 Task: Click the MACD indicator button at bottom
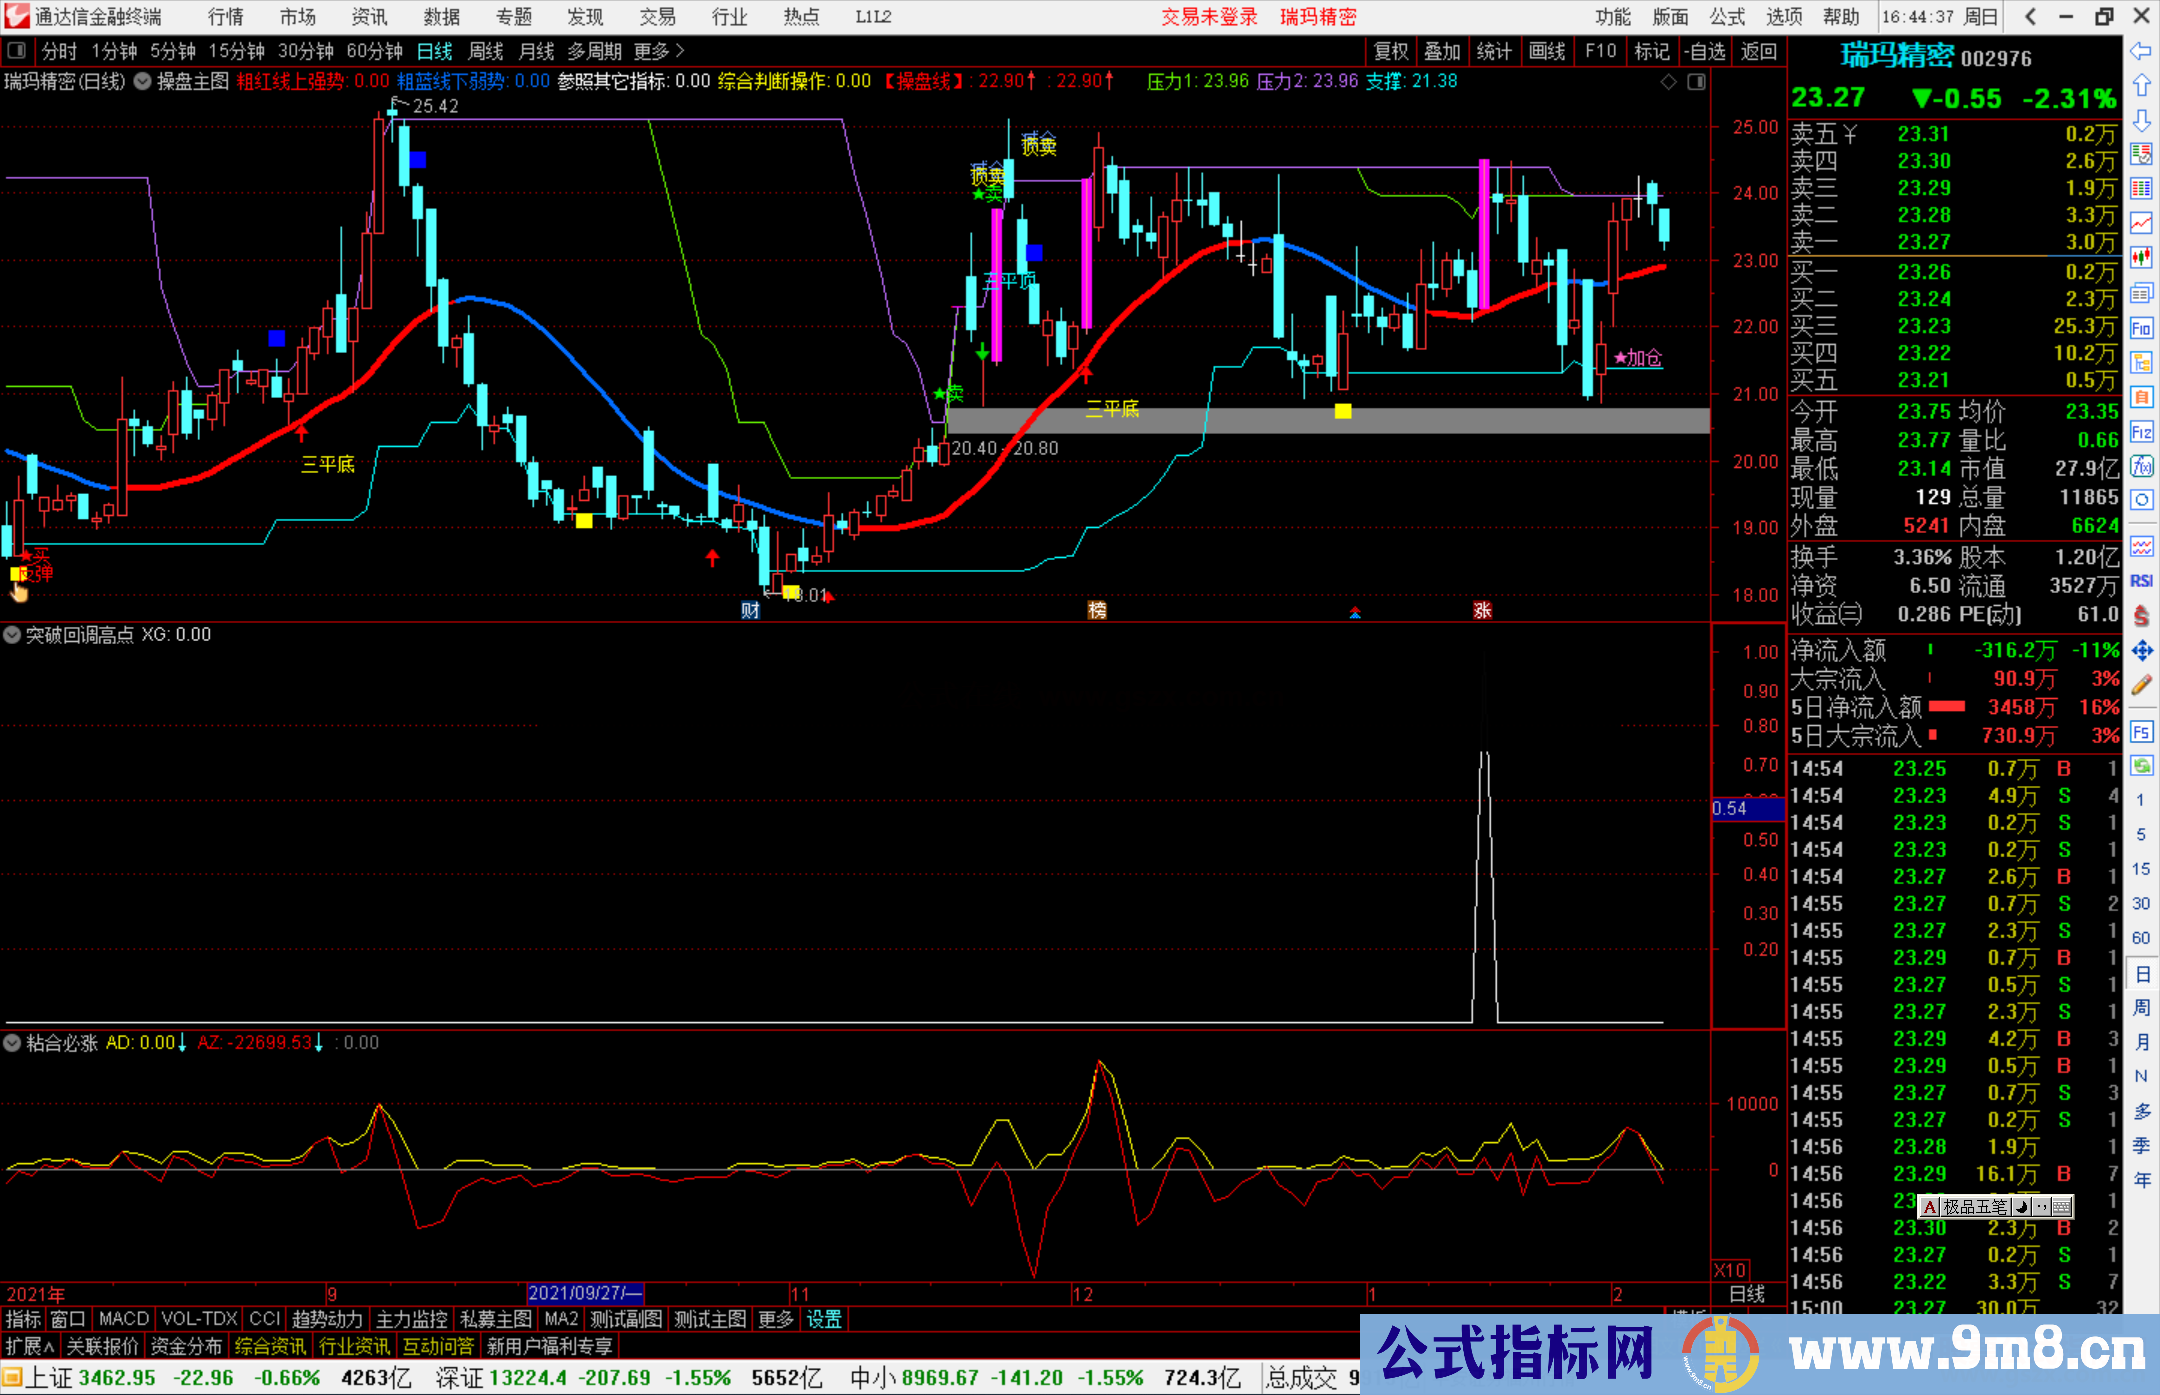click(123, 1319)
